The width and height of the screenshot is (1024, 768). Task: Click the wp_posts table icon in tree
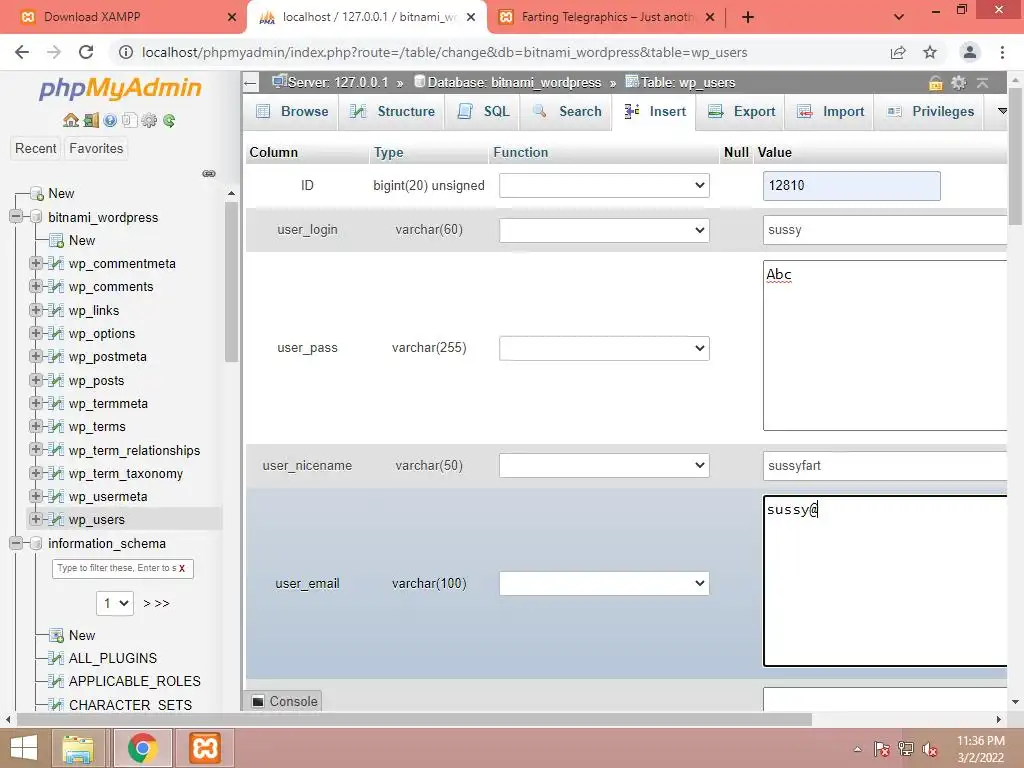pyautogui.click(x=56, y=380)
